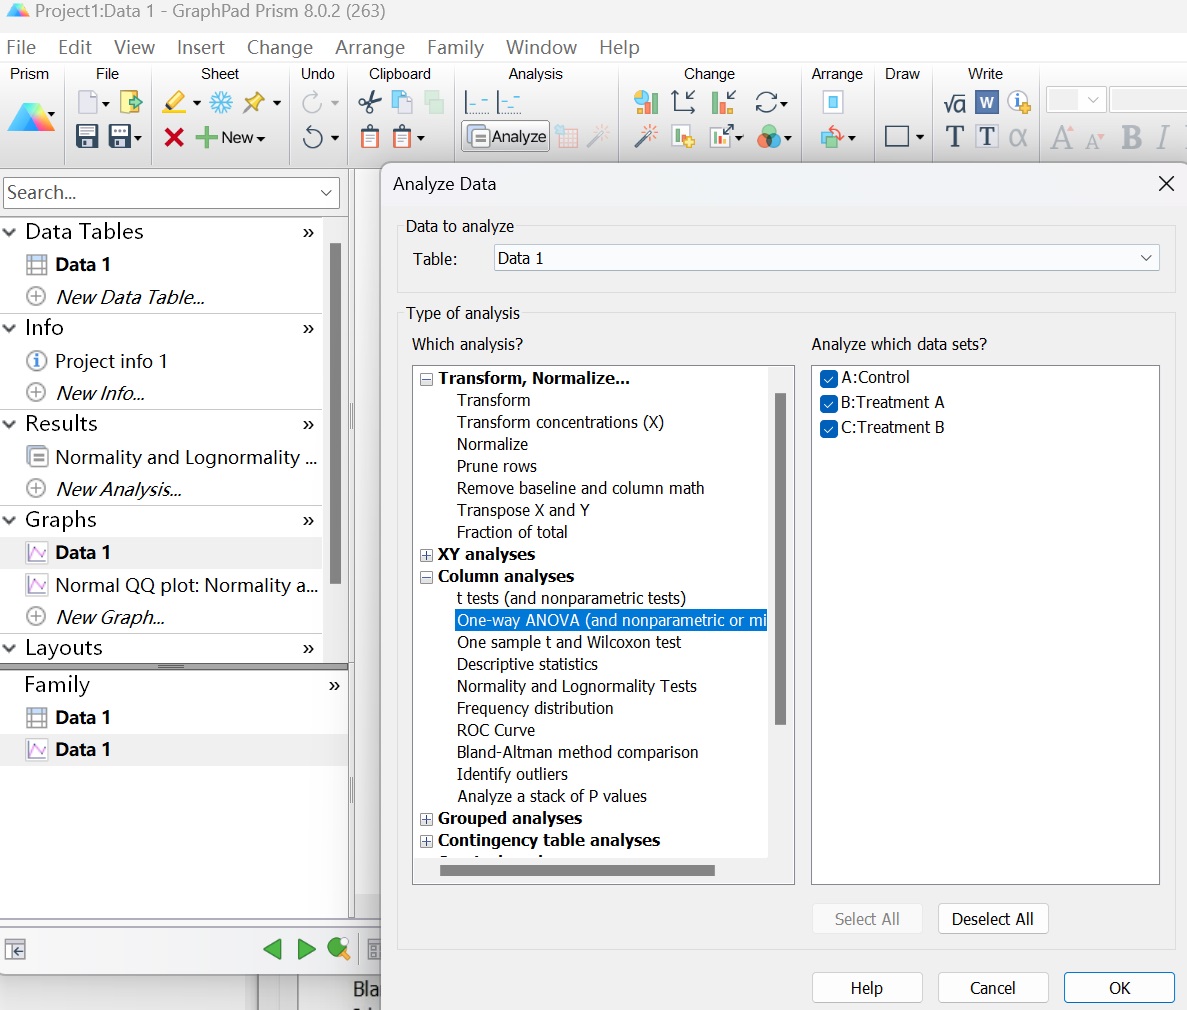
Task: Click the horizontal scrollbar in analysis list
Action: point(577,870)
